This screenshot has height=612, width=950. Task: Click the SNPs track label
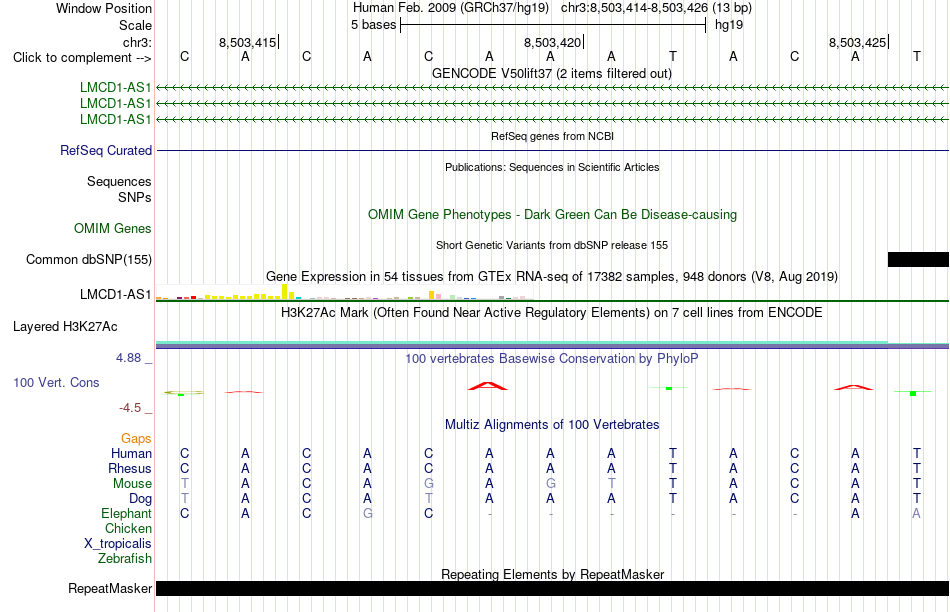[x=135, y=197]
